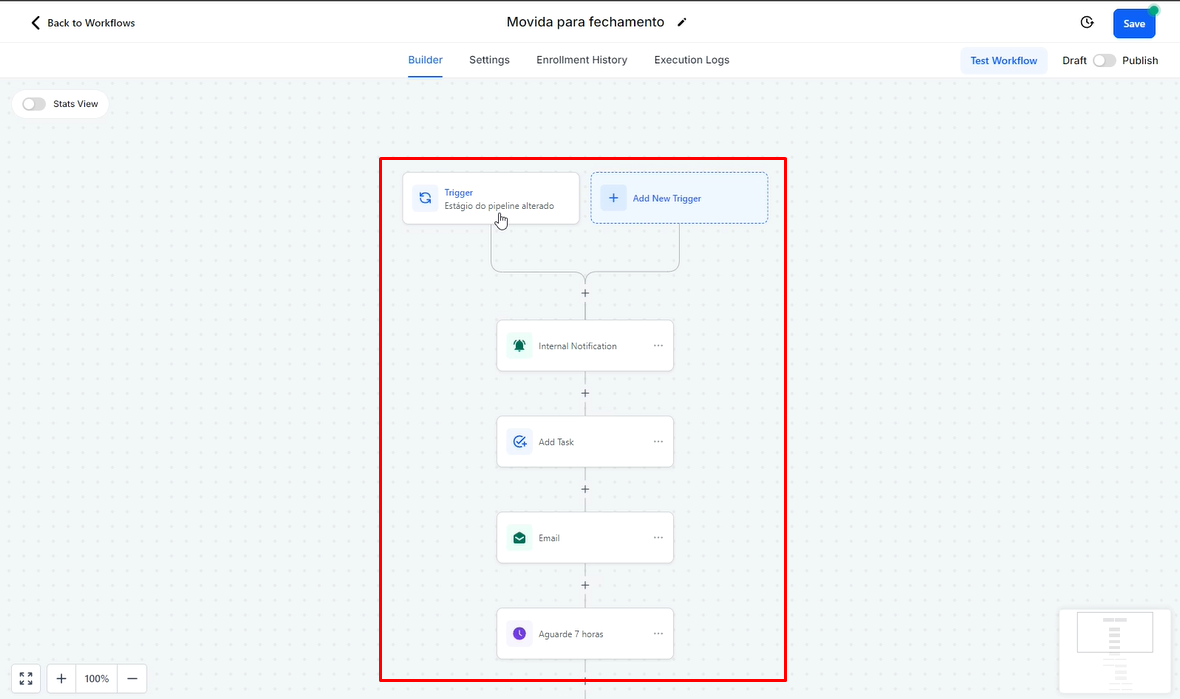Open the Enrollment History tab
This screenshot has height=699, width=1180.
[x=581, y=60]
